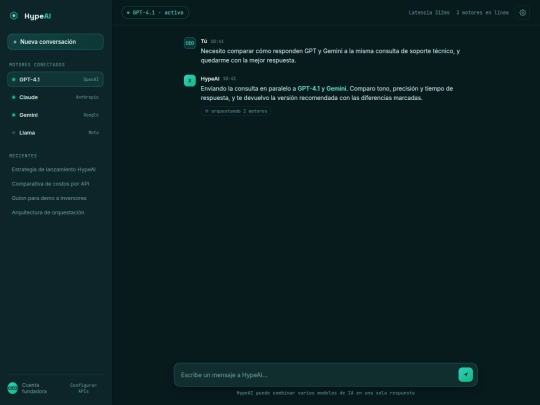Select GPT-4.1 engine in sidebar
Screen dimensions: 540x405
[x=55, y=80]
